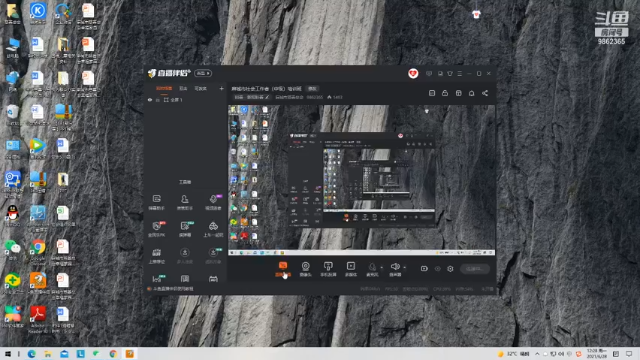Viewport: 640px width, 360px height.
Task: Click the flame popularity counter
Action: pos(335,97)
